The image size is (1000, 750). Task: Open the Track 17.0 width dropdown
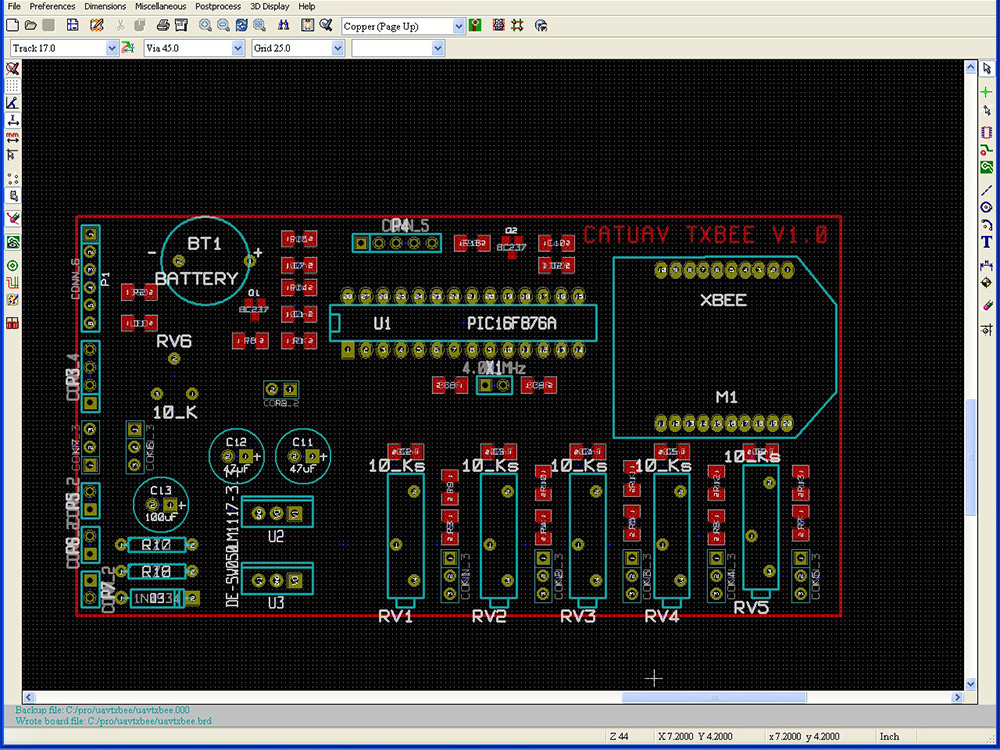click(x=112, y=48)
